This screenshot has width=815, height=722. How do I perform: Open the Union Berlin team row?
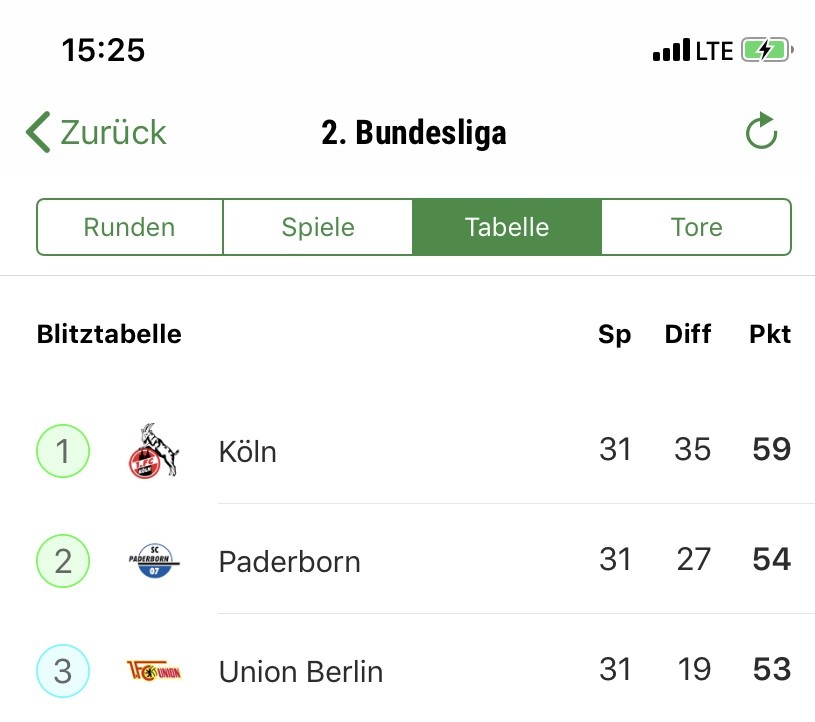pyautogui.click(x=408, y=670)
